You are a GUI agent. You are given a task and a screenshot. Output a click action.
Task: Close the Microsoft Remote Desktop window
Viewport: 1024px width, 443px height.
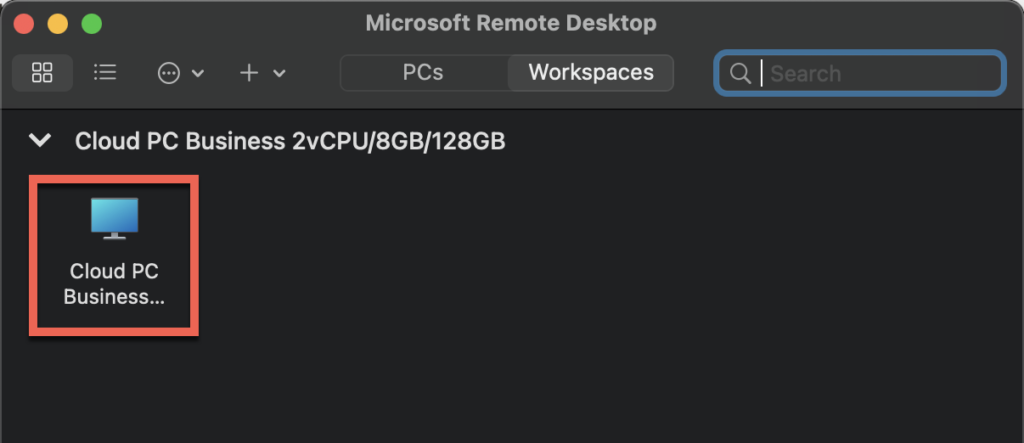click(24, 24)
